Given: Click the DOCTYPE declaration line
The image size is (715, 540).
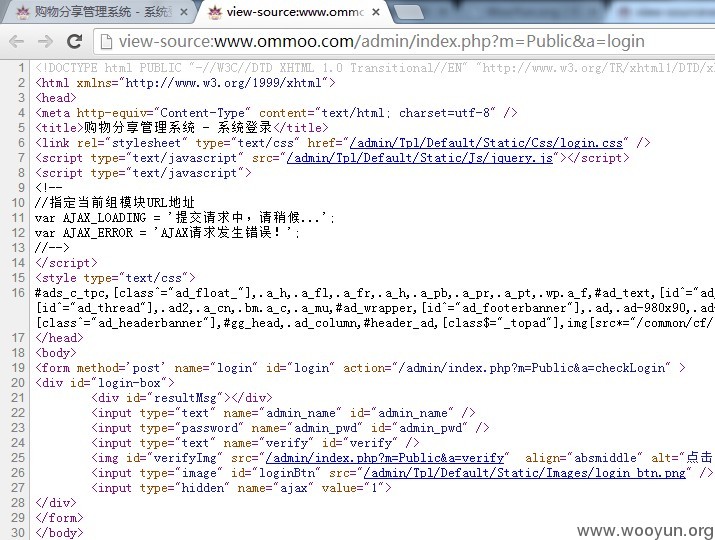Looking at the screenshot, I should pyautogui.click(x=374, y=68).
